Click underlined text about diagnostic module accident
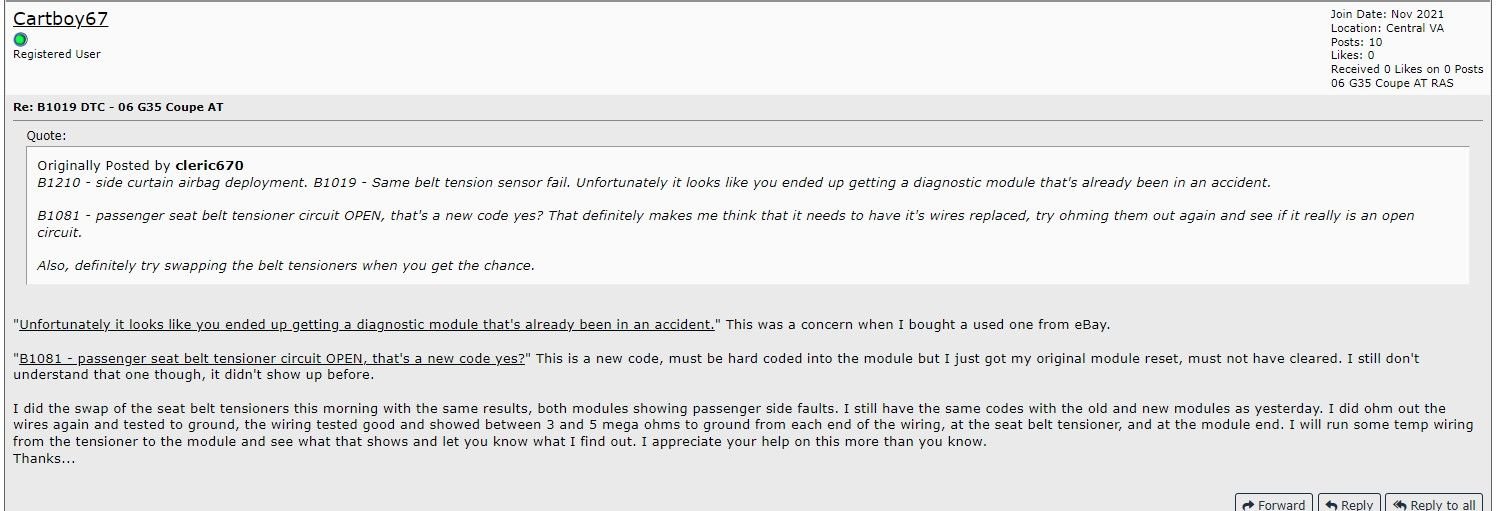 (x=367, y=324)
